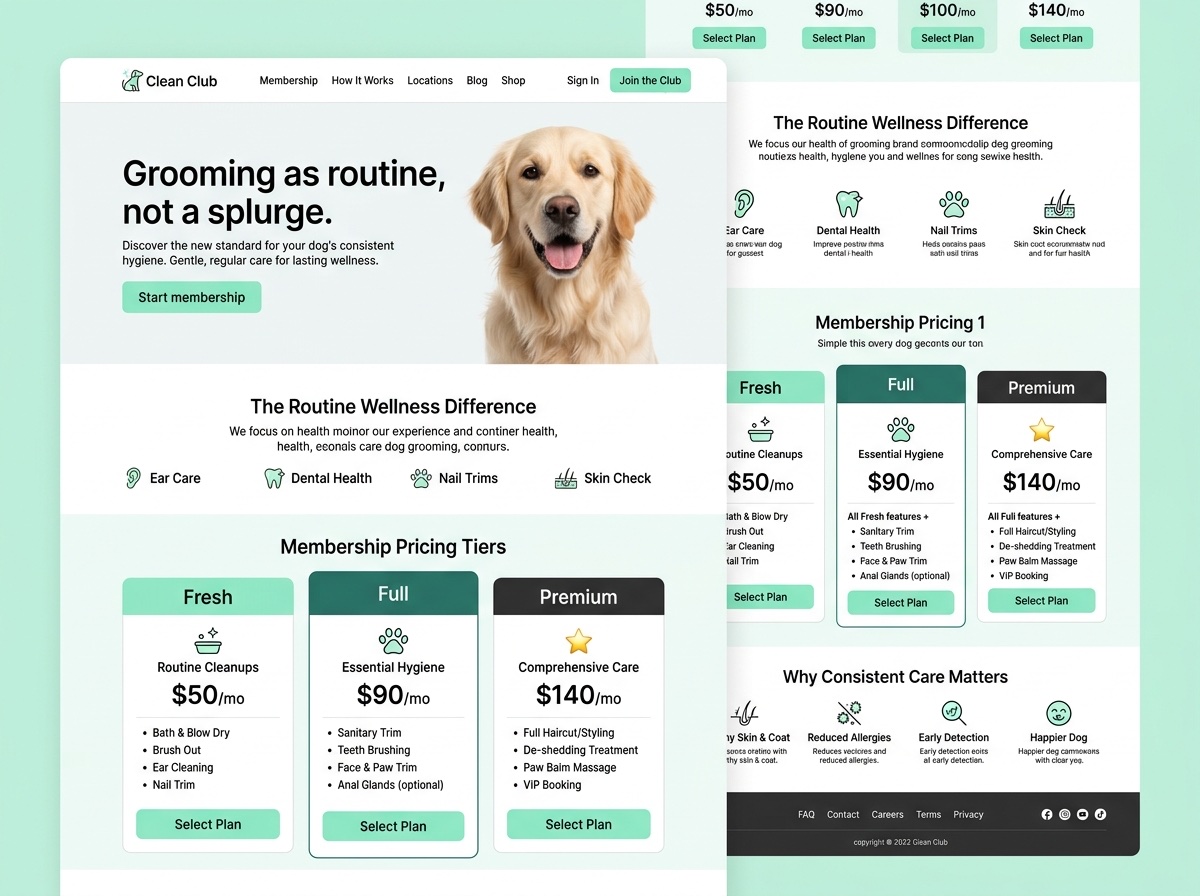1200x896 pixels.
Task: Click the back-page Dental Health tooth icon
Action: [848, 204]
